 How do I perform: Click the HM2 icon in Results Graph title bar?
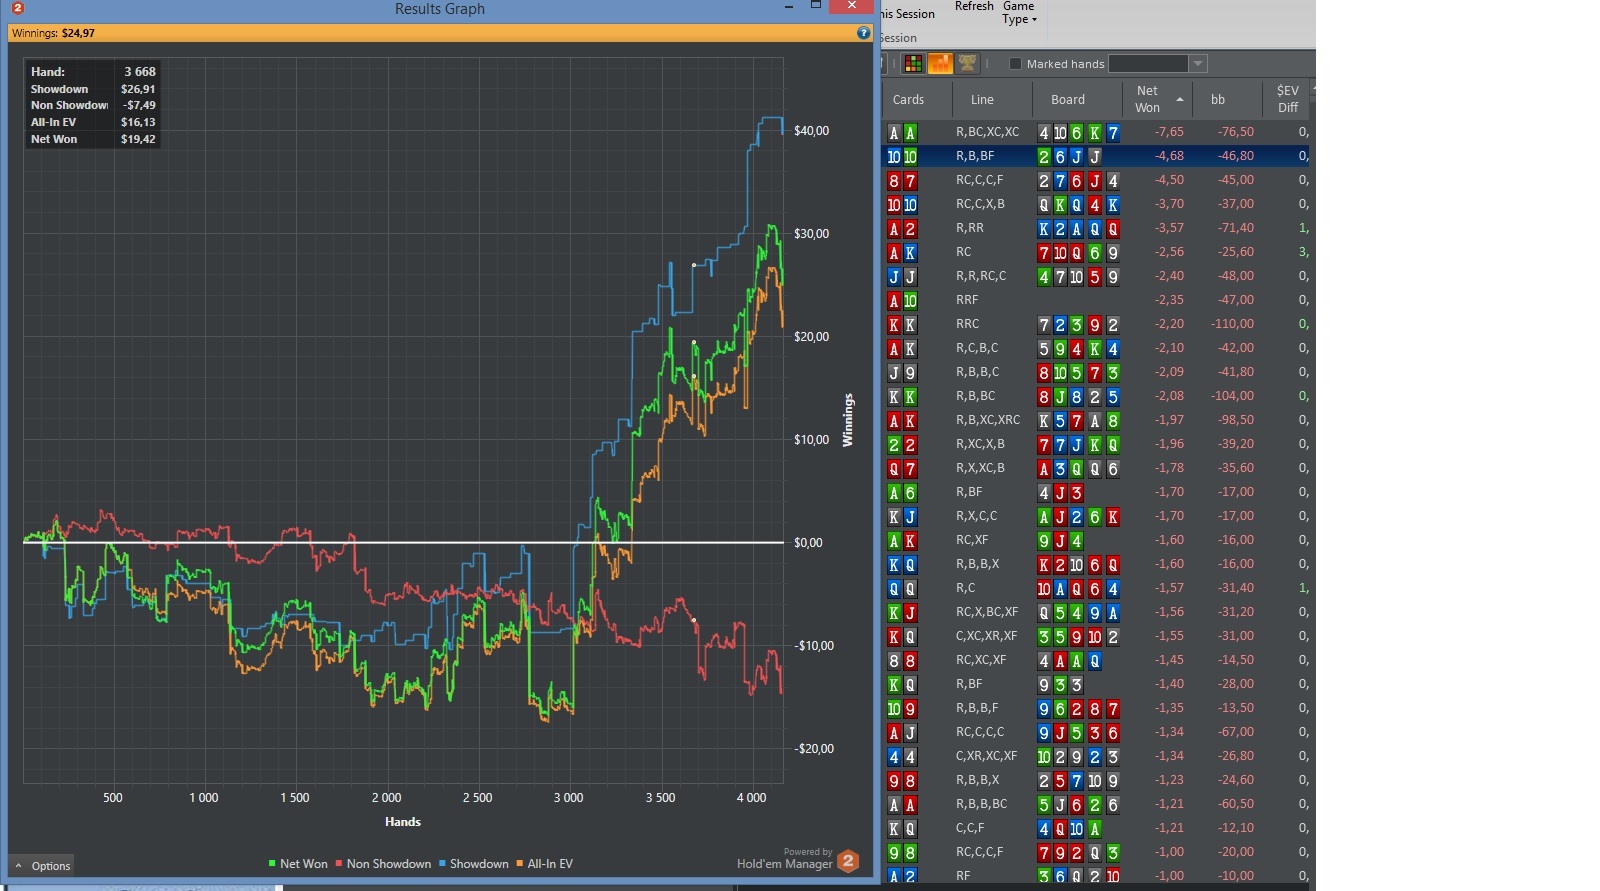[x=17, y=8]
